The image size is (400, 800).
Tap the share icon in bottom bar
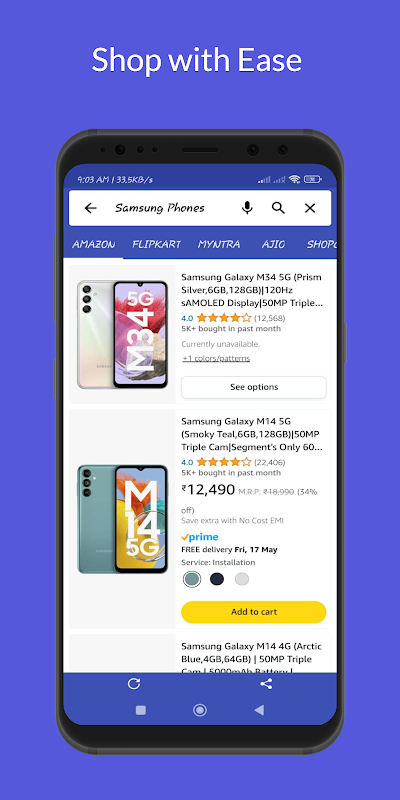[x=266, y=684]
